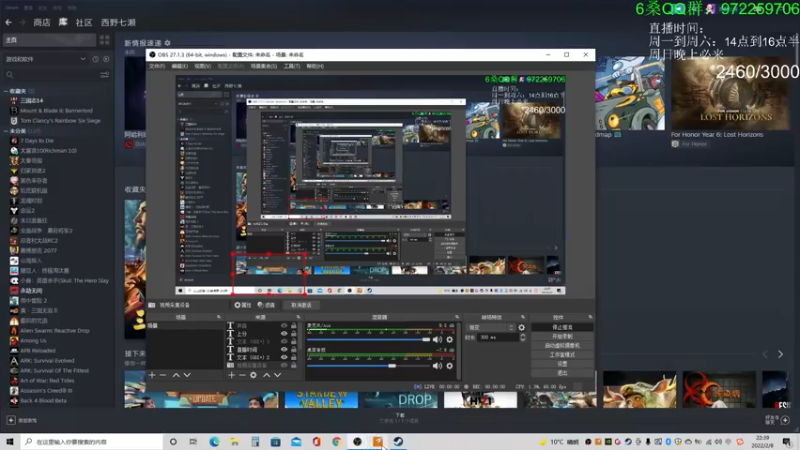Adjust the 桌面音频 volume slider
Viewport: 800px width, 450px height.
pyautogui.click(x=368, y=366)
